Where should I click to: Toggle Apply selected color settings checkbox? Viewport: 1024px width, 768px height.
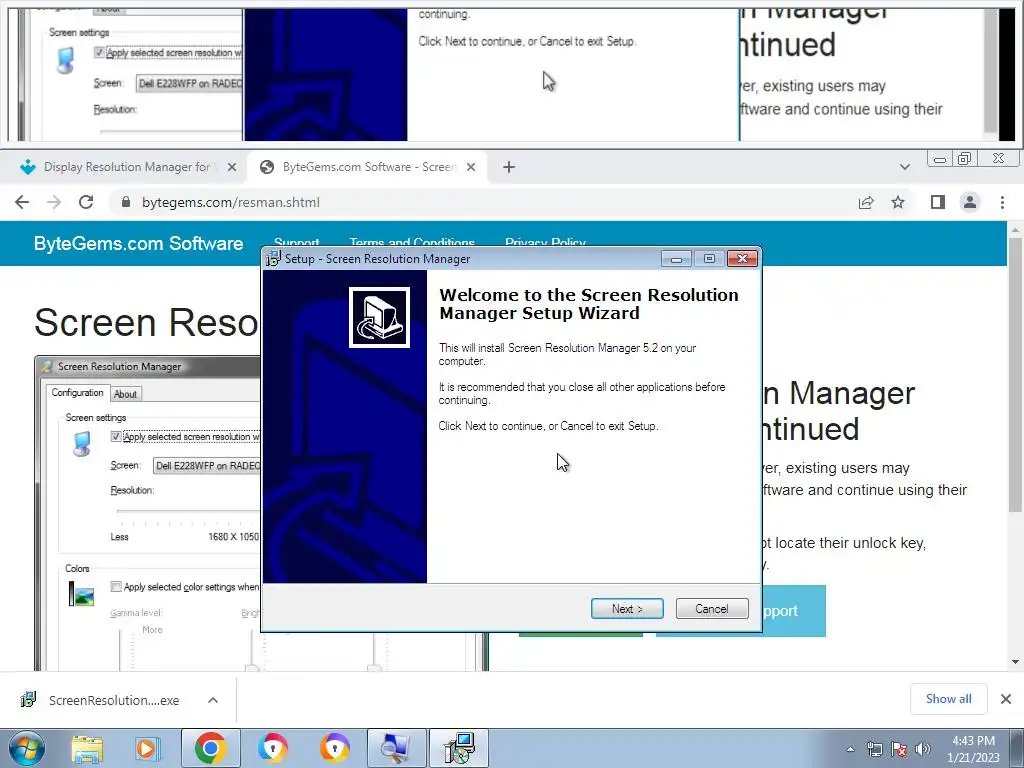(x=116, y=586)
